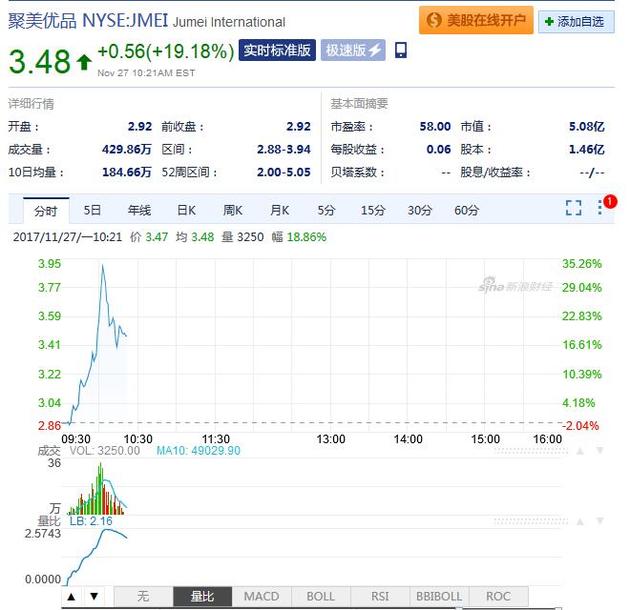Click the LB: 2.16 label

click(91, 521)
